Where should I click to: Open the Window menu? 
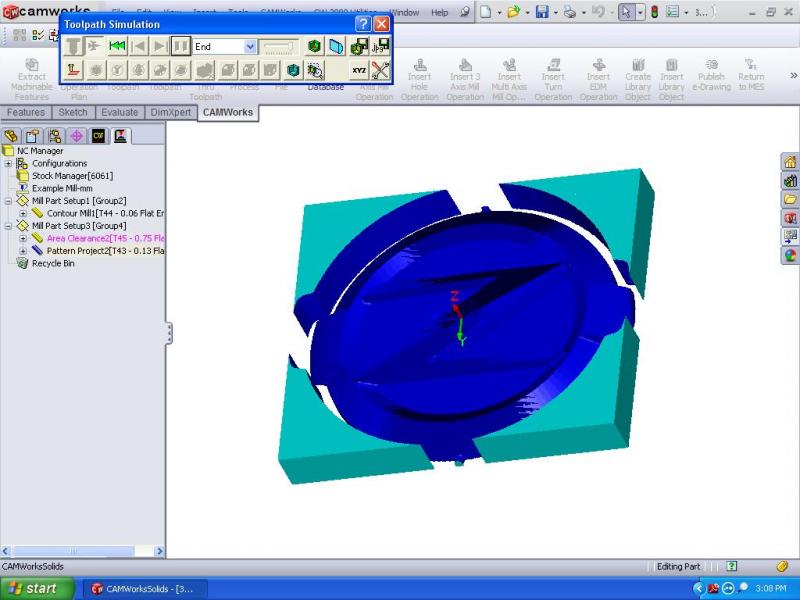404,12
